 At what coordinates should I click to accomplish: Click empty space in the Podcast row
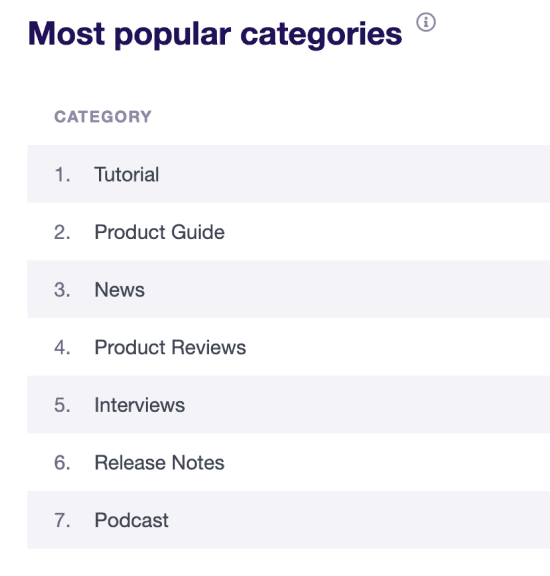click(359, 520)
